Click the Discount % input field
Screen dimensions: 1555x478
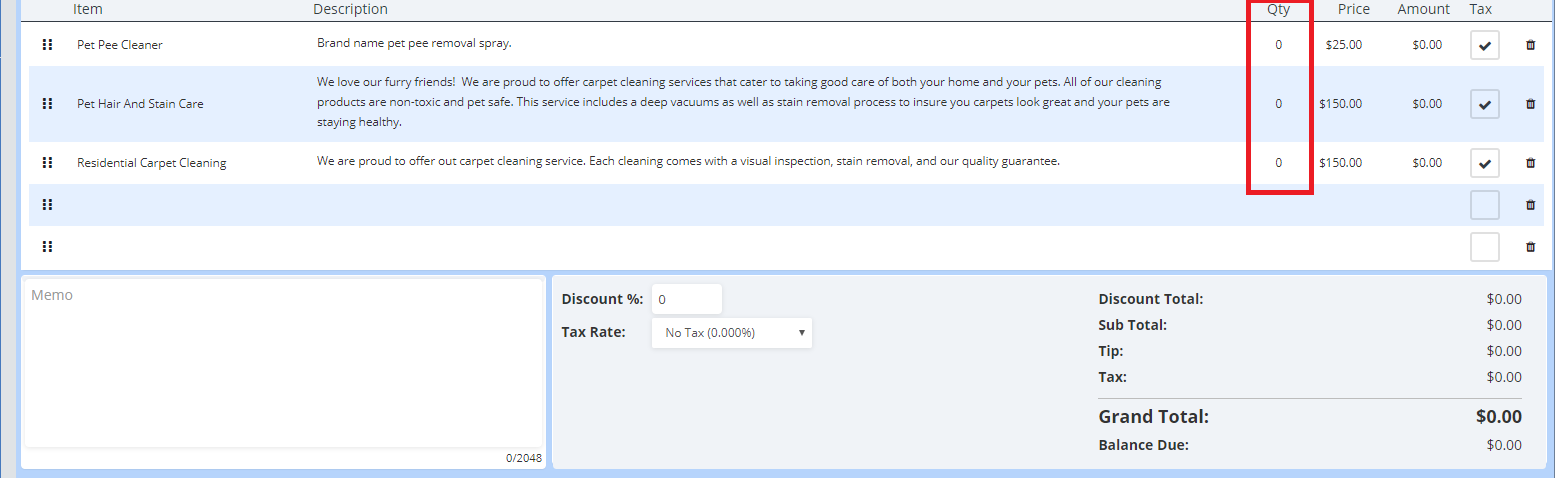[x=686, y=299]
